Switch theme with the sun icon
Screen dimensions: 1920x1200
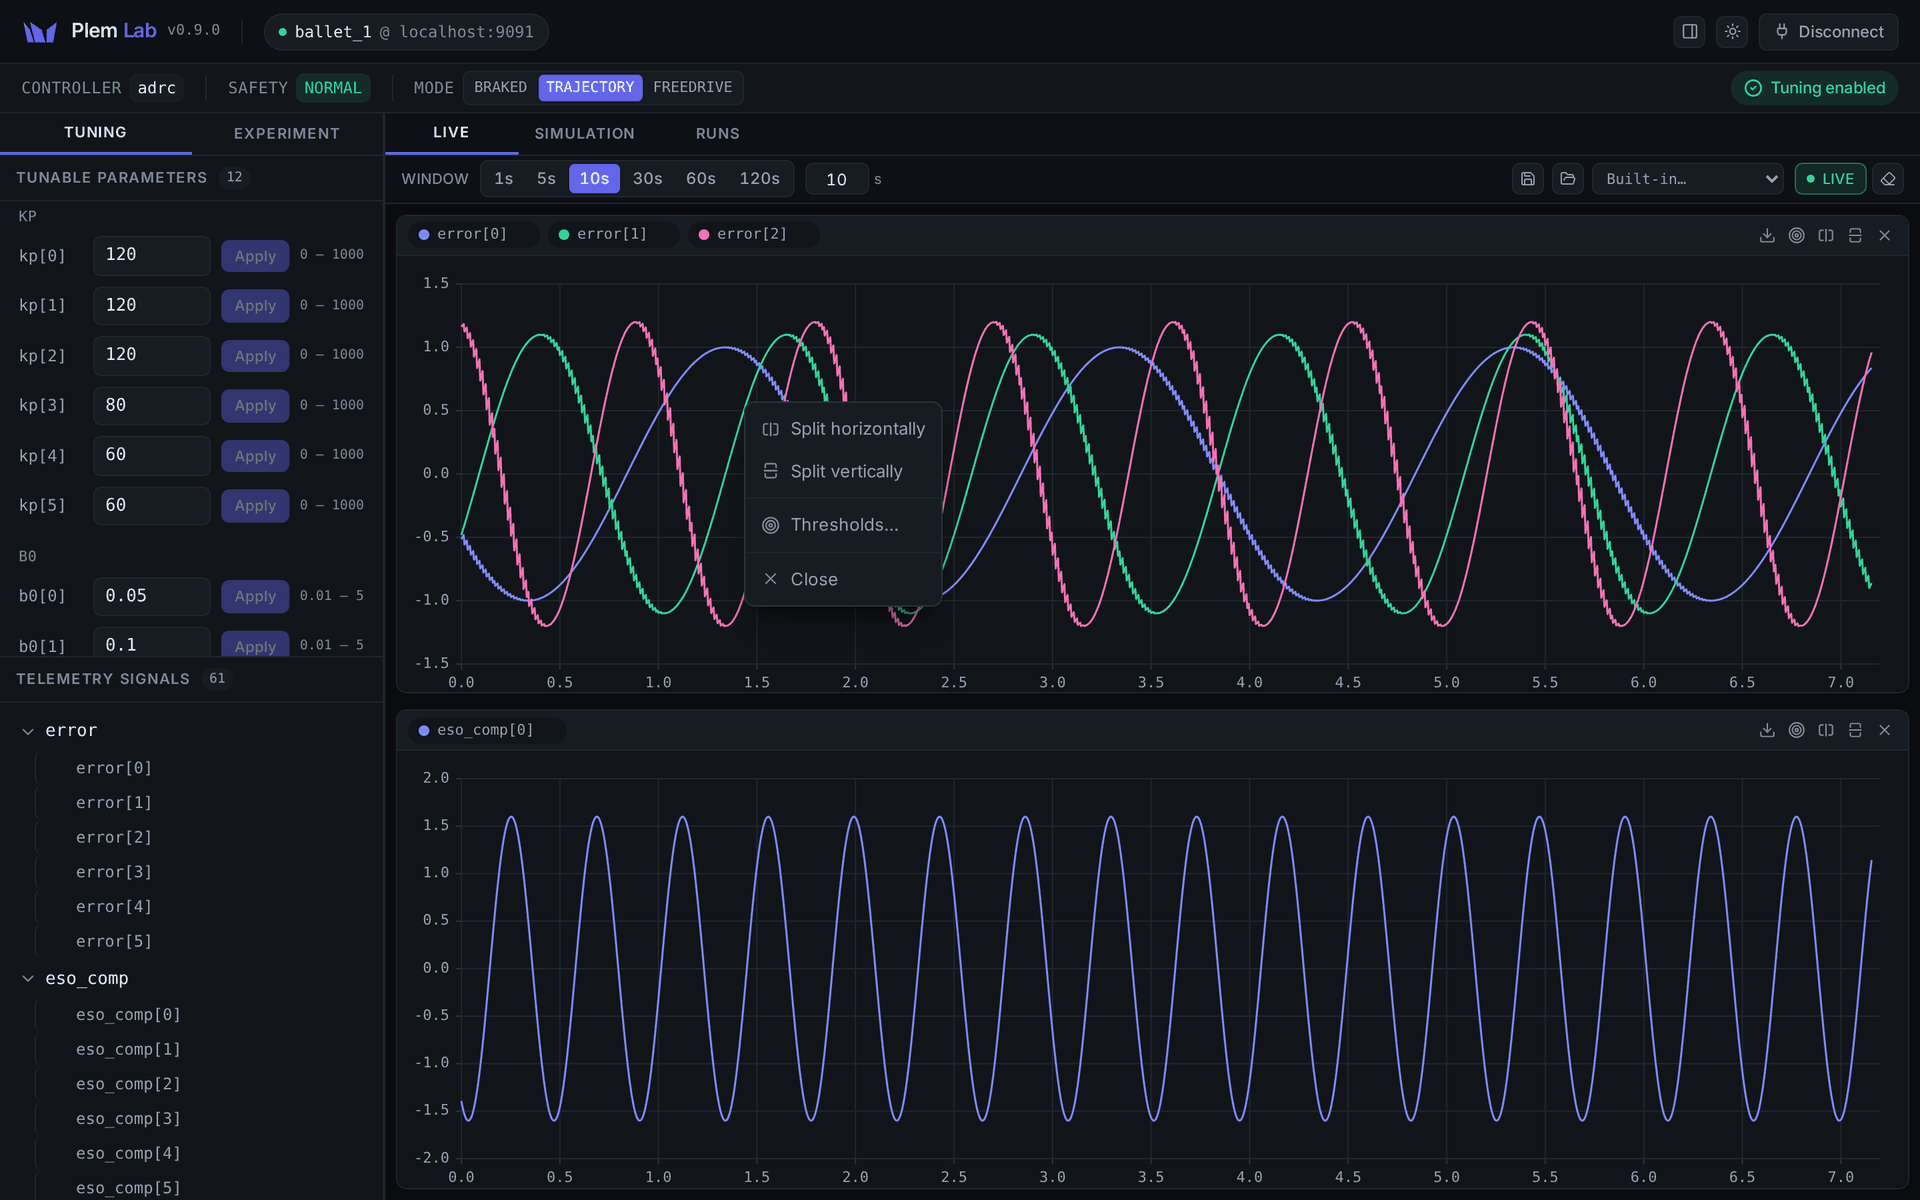[x=1732, y=32]
